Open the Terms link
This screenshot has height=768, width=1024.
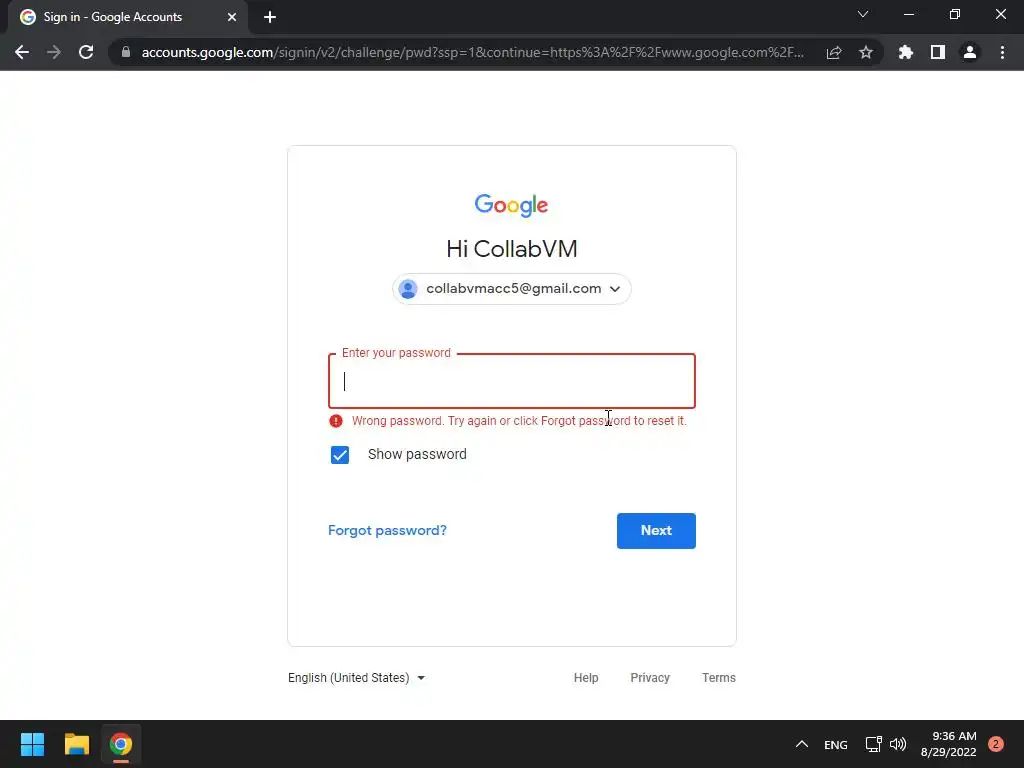click(718, 678)
